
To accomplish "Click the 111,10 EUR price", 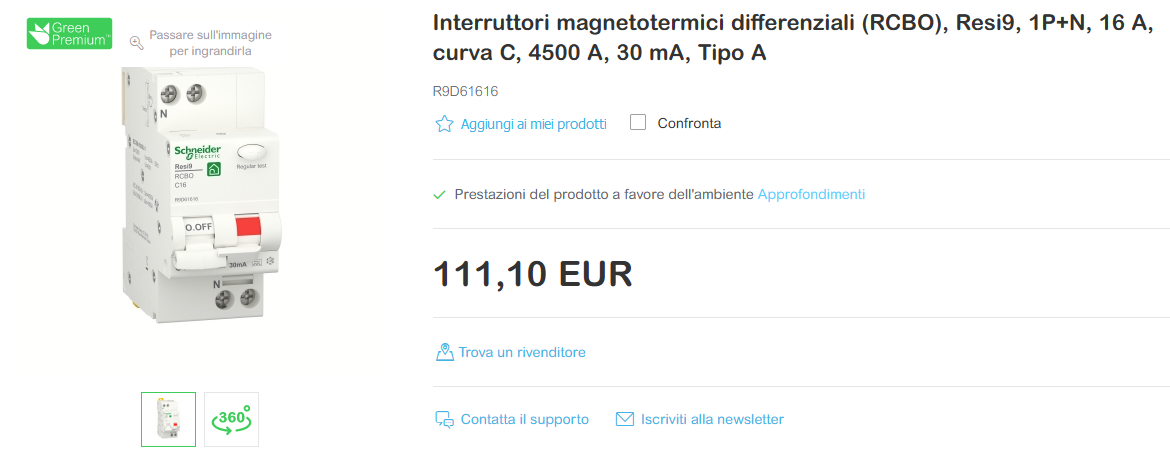I will [533, 273].
